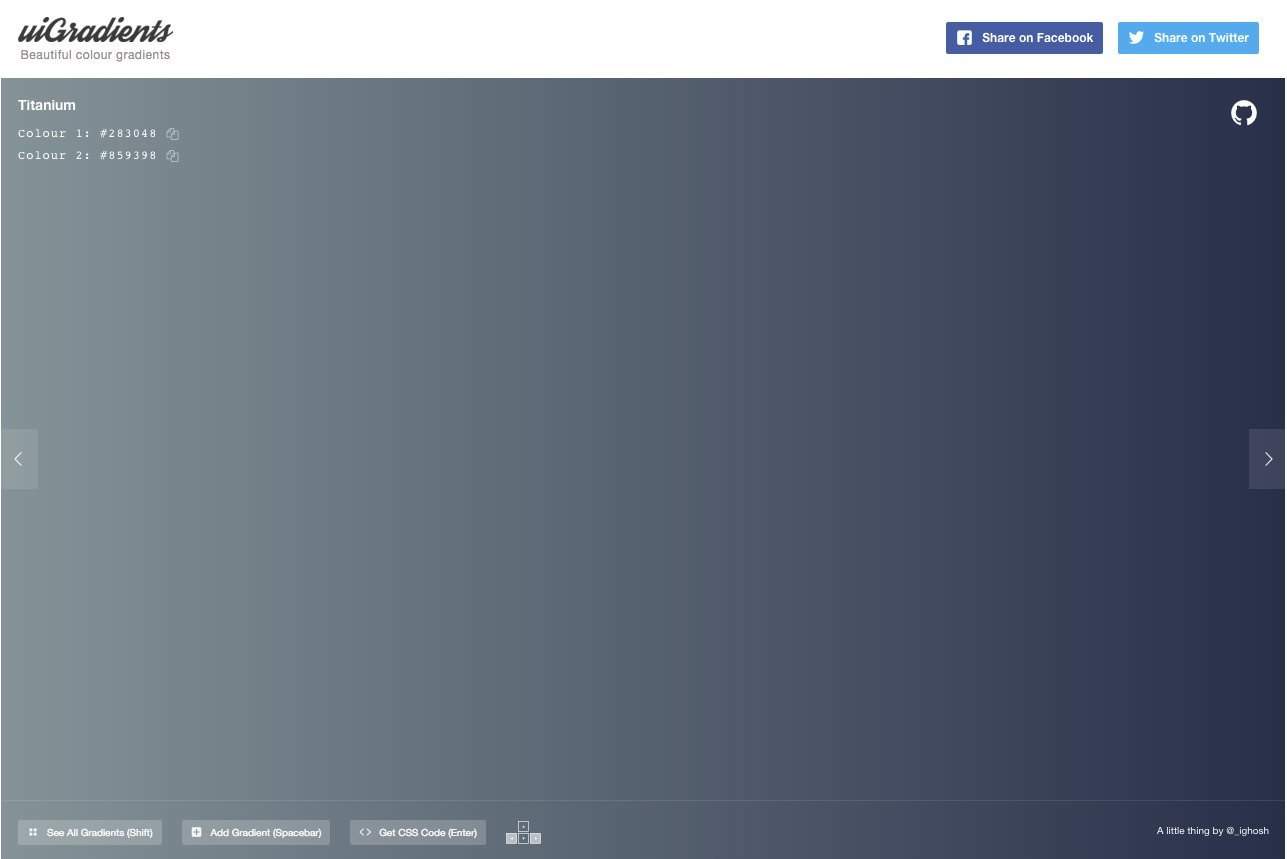Click Share on Facebook button

point(1024,38)
